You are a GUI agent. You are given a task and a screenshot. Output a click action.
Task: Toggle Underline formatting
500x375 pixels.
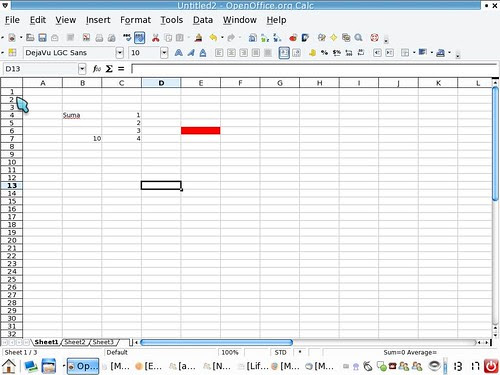click(x=203, y=53)
